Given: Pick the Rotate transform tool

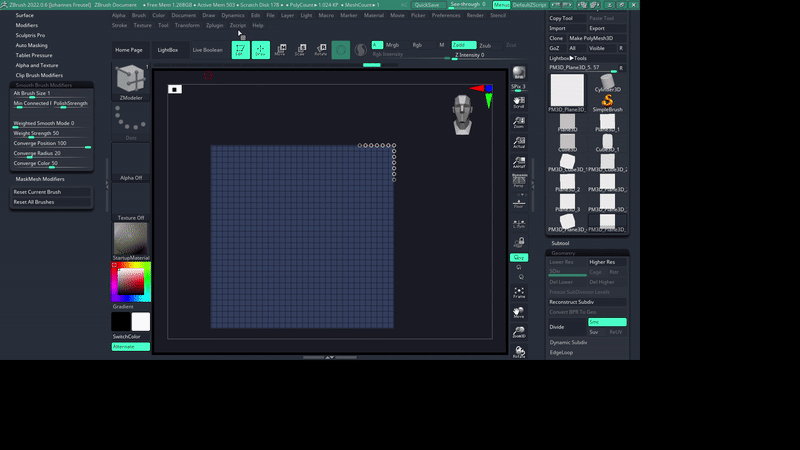Looking at the screenshot, I should [321, 50].
